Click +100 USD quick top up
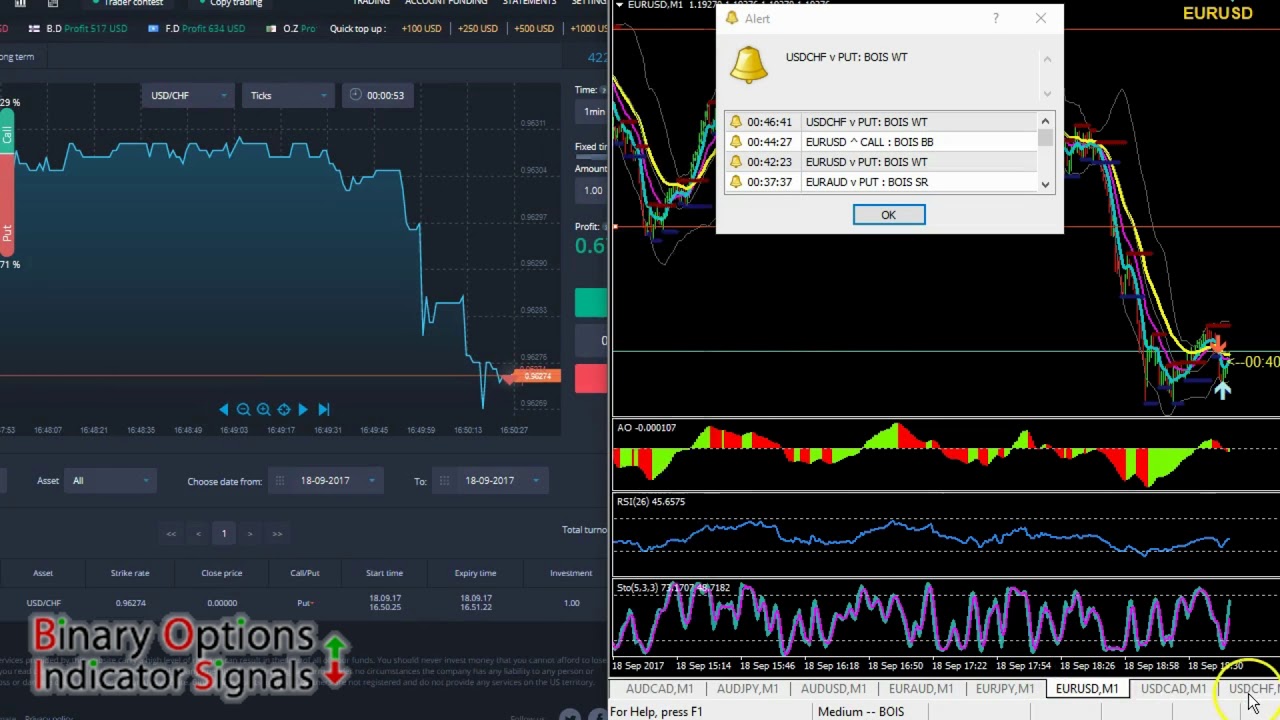 tap(421, 28)
